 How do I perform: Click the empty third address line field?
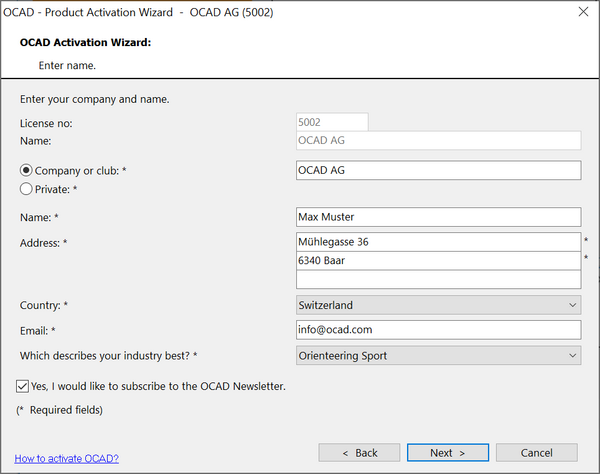coord(439,279)
